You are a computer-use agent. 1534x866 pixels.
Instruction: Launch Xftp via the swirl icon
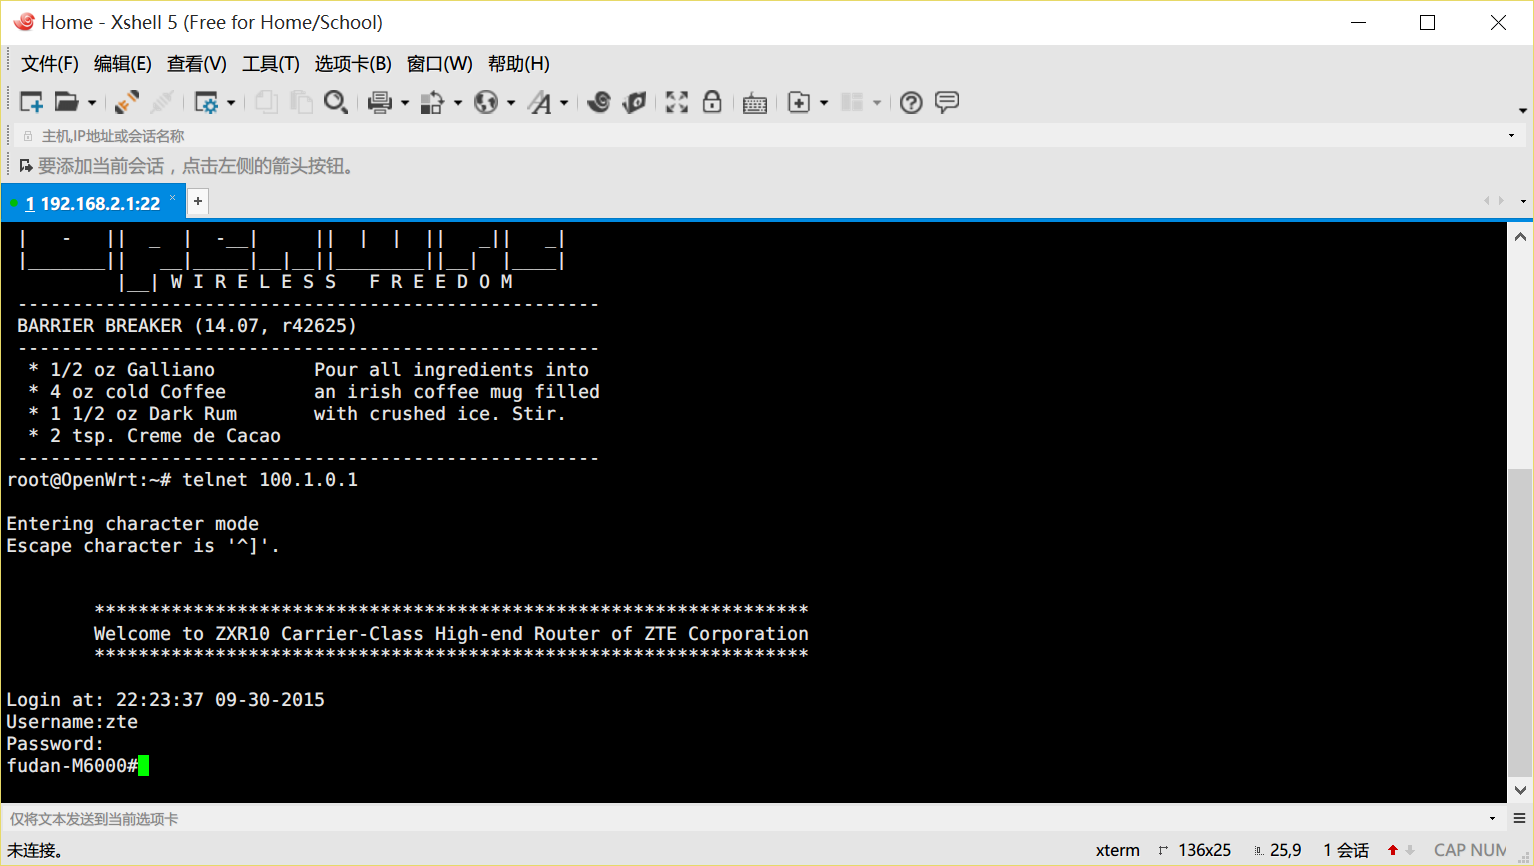[x=599, y=102]
